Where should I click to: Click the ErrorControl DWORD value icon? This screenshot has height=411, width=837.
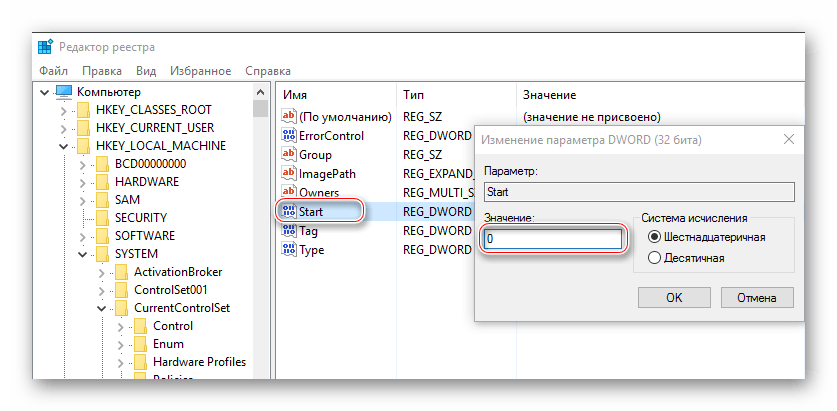289,136
